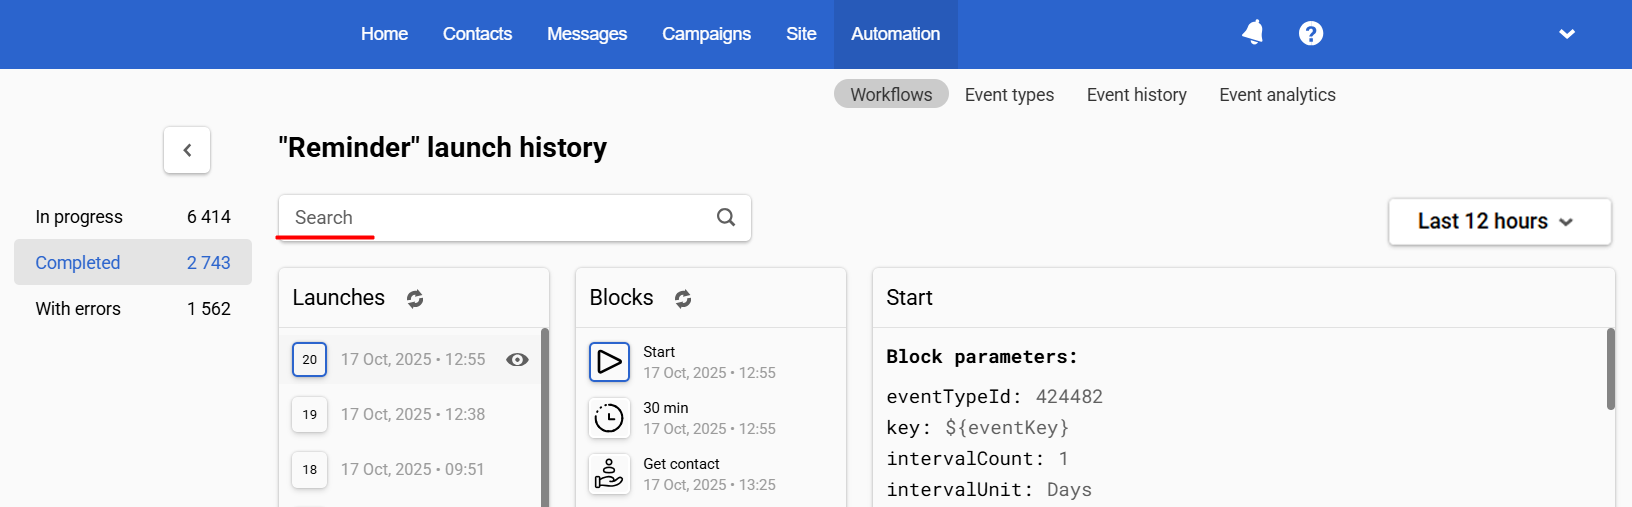
Task: Select launch dated 17 Oct, 2025 • 12:55
Action: coord(412,359)
